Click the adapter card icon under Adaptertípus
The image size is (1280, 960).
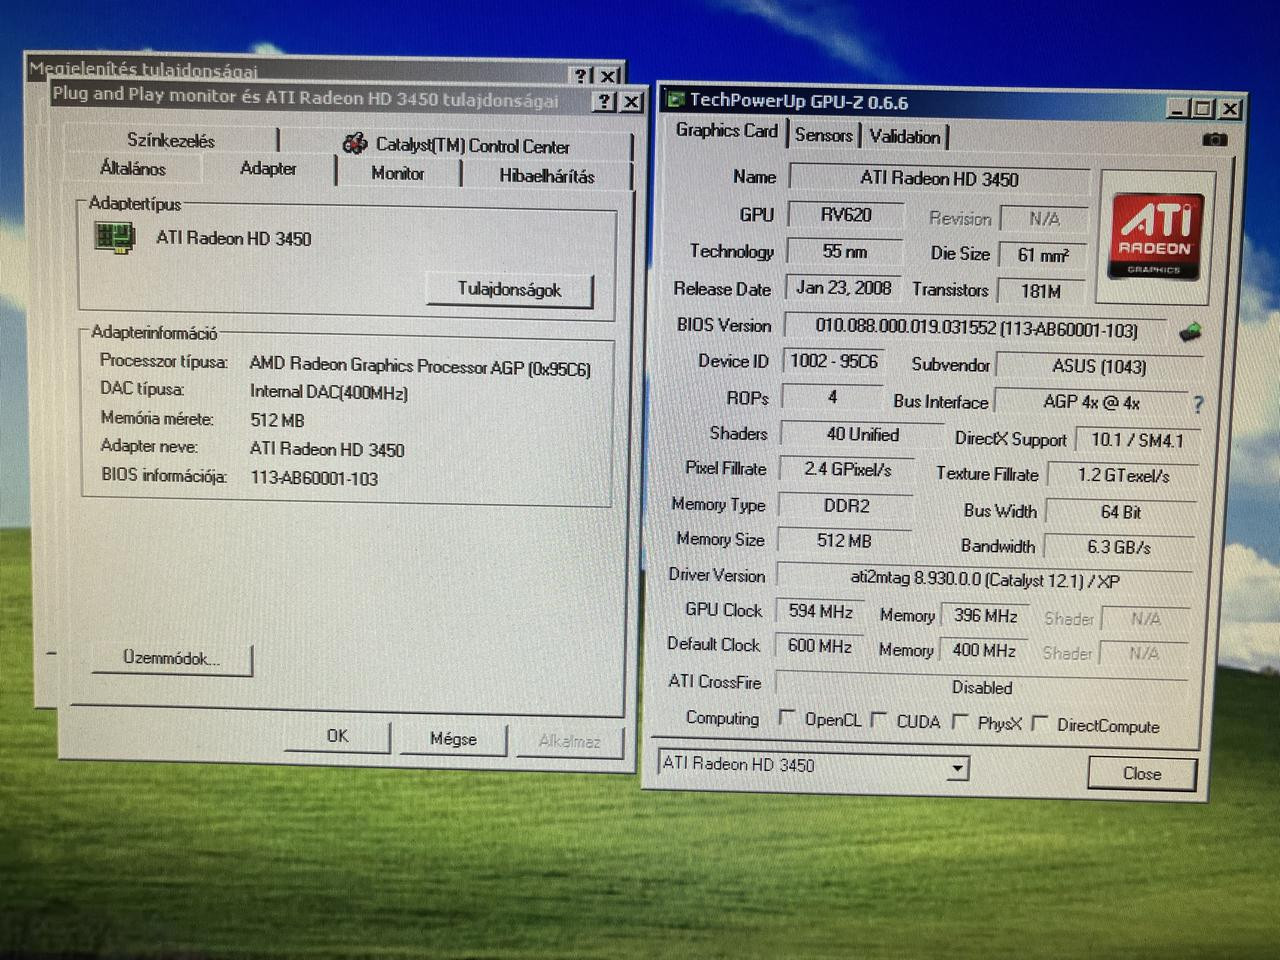pyautogui.click(x=114, y=238)
